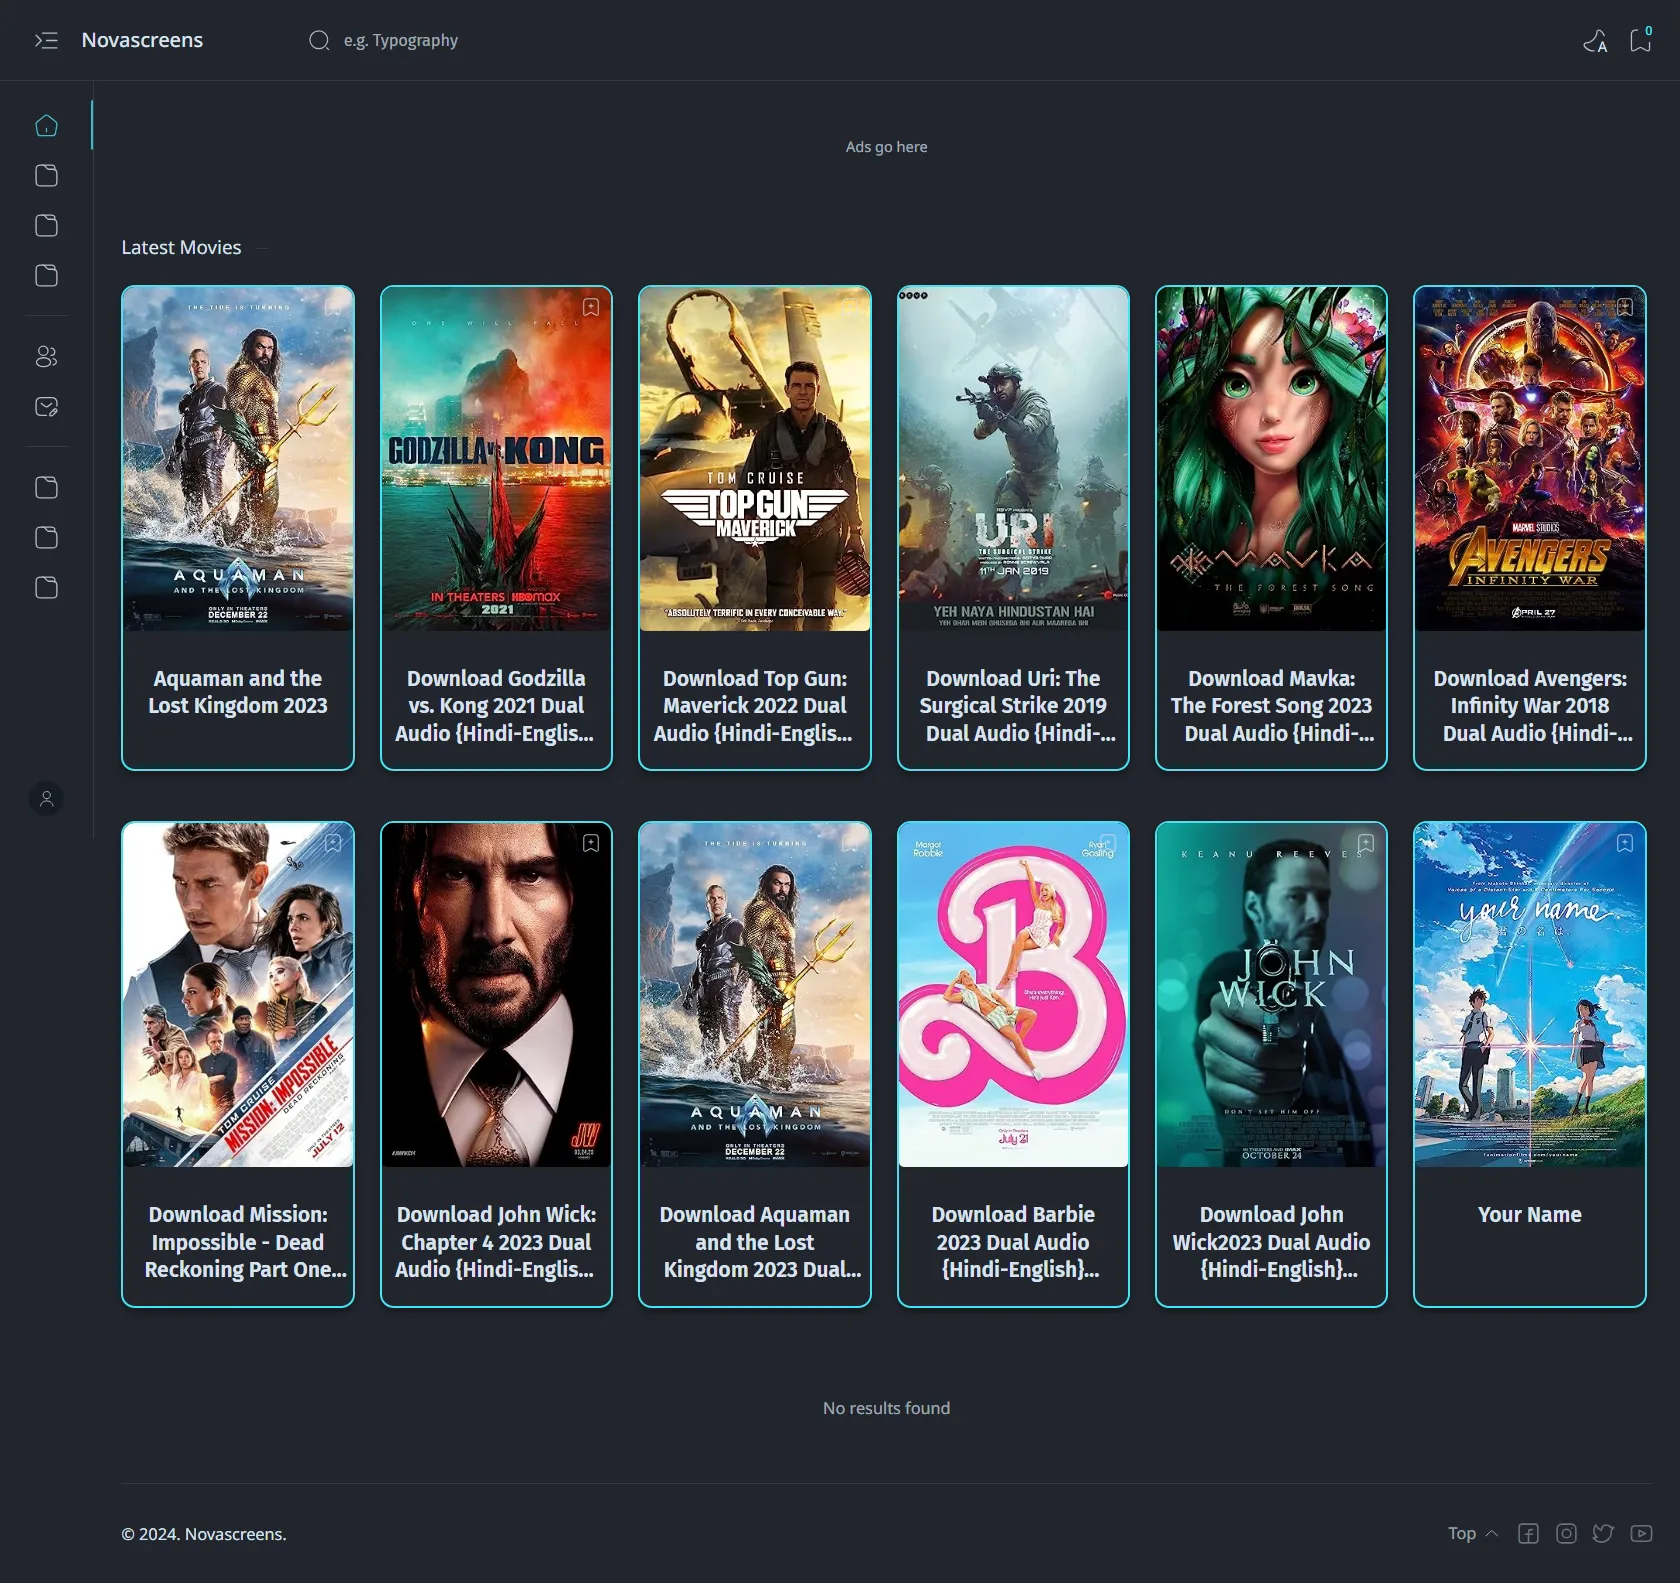Click the search magnifier icon
1680x1583 pixels.
point(319,40)
